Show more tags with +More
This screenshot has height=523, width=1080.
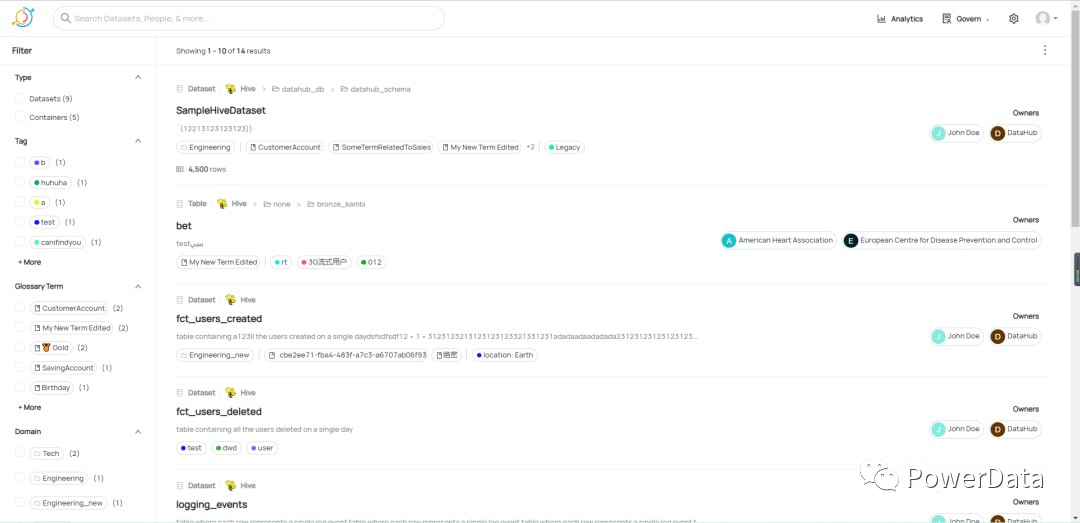(30, 262)
